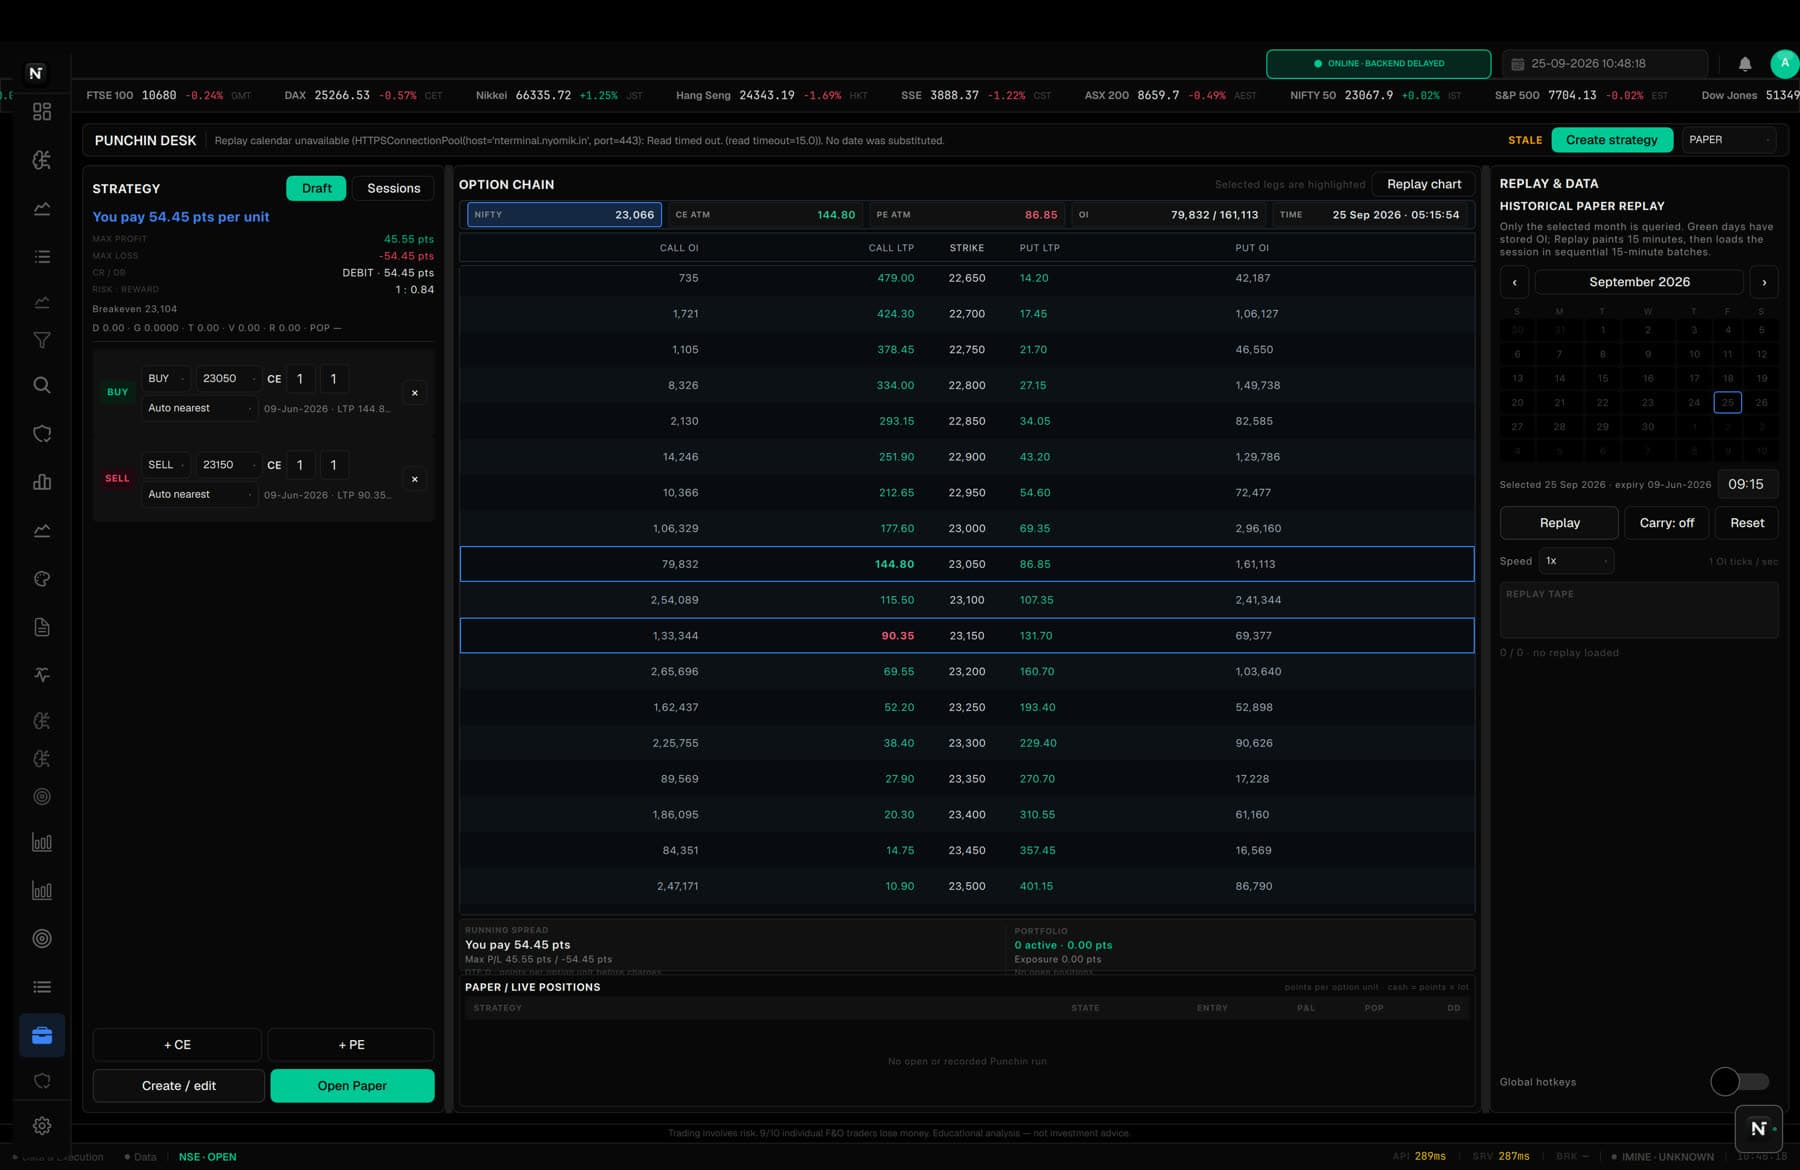Open the settings gear in sidebar
The image size is (1800, 1170).
tap(42, 1126)
